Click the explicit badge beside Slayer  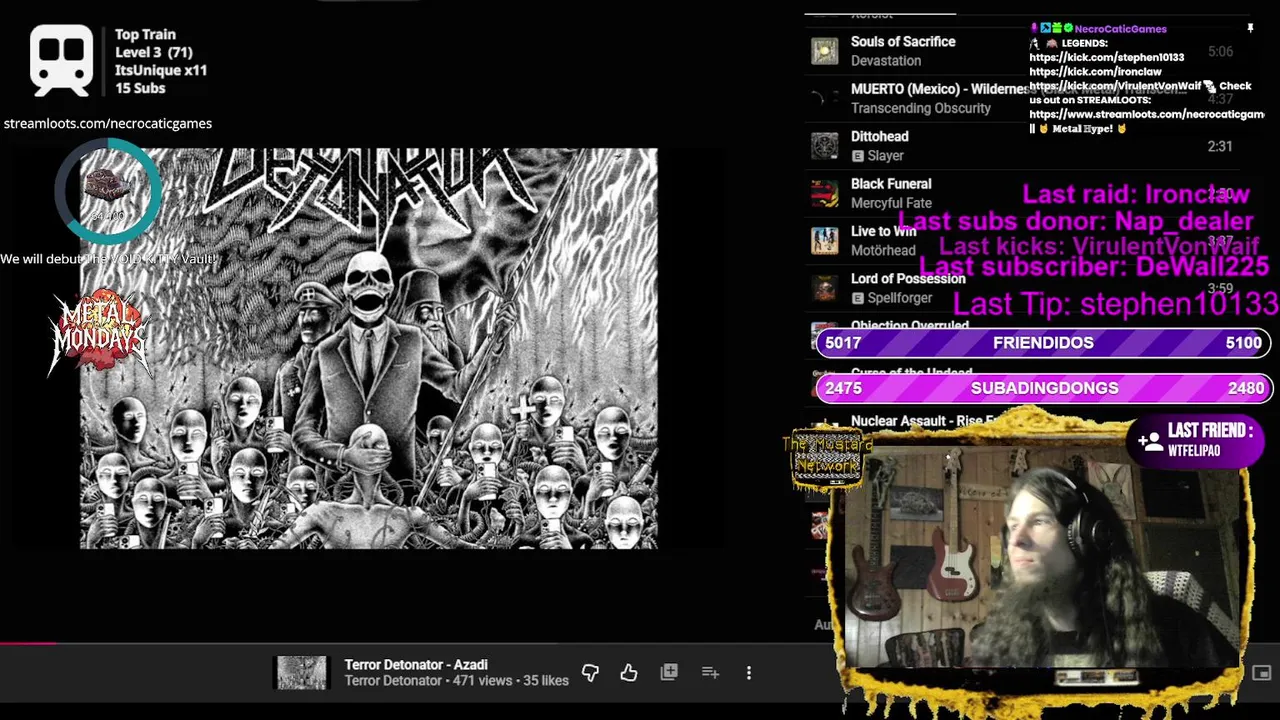(x=857, y=156)
